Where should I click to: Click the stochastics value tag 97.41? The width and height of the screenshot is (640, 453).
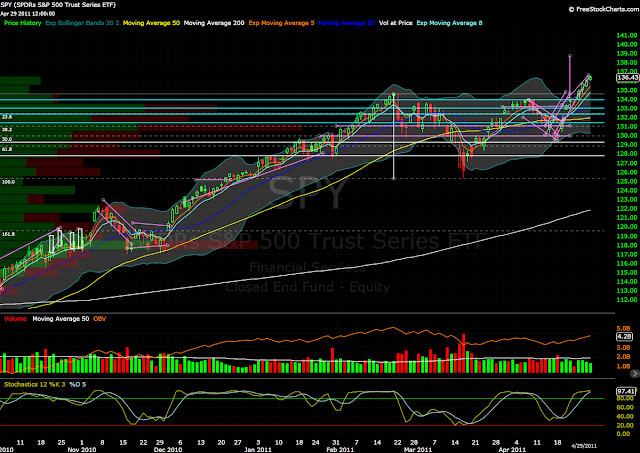click(x=626, y=392)
